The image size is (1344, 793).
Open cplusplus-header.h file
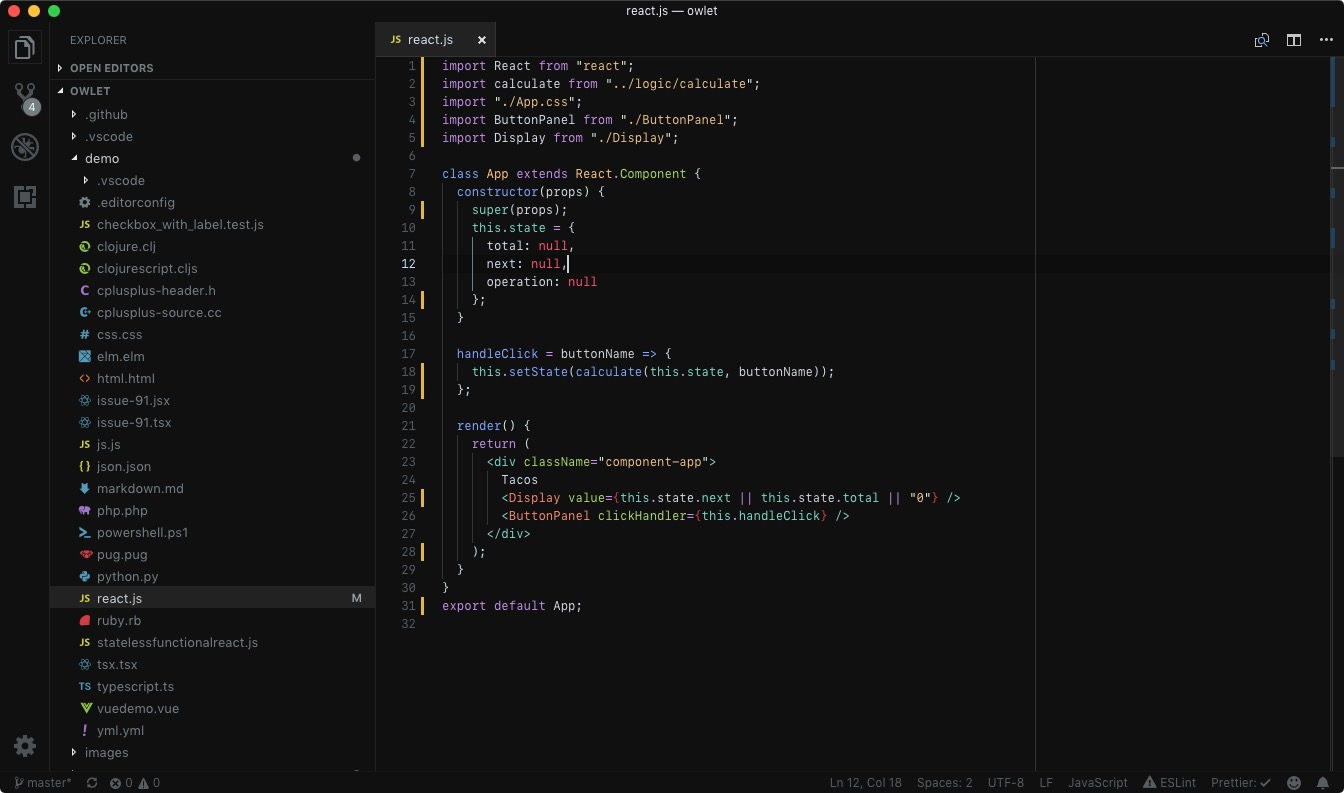pos(212,290)
